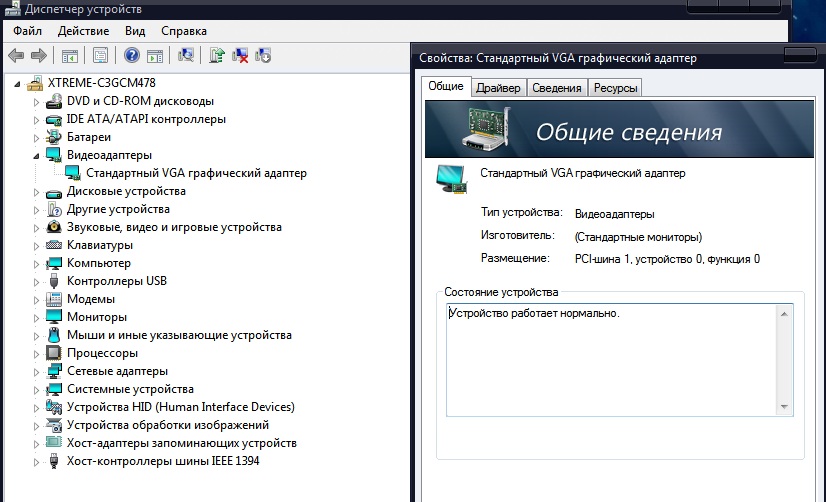Screen dimensions: 826x502
Task: Click the Процессоры chip icon
Action: click(x=54, y=353)
